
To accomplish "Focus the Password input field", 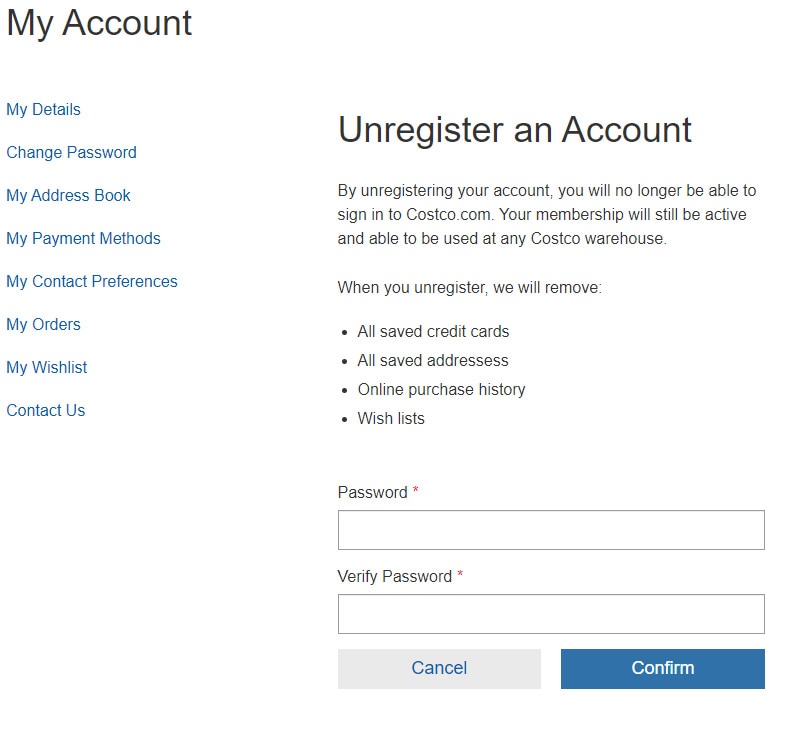I will tap(551, 530).
